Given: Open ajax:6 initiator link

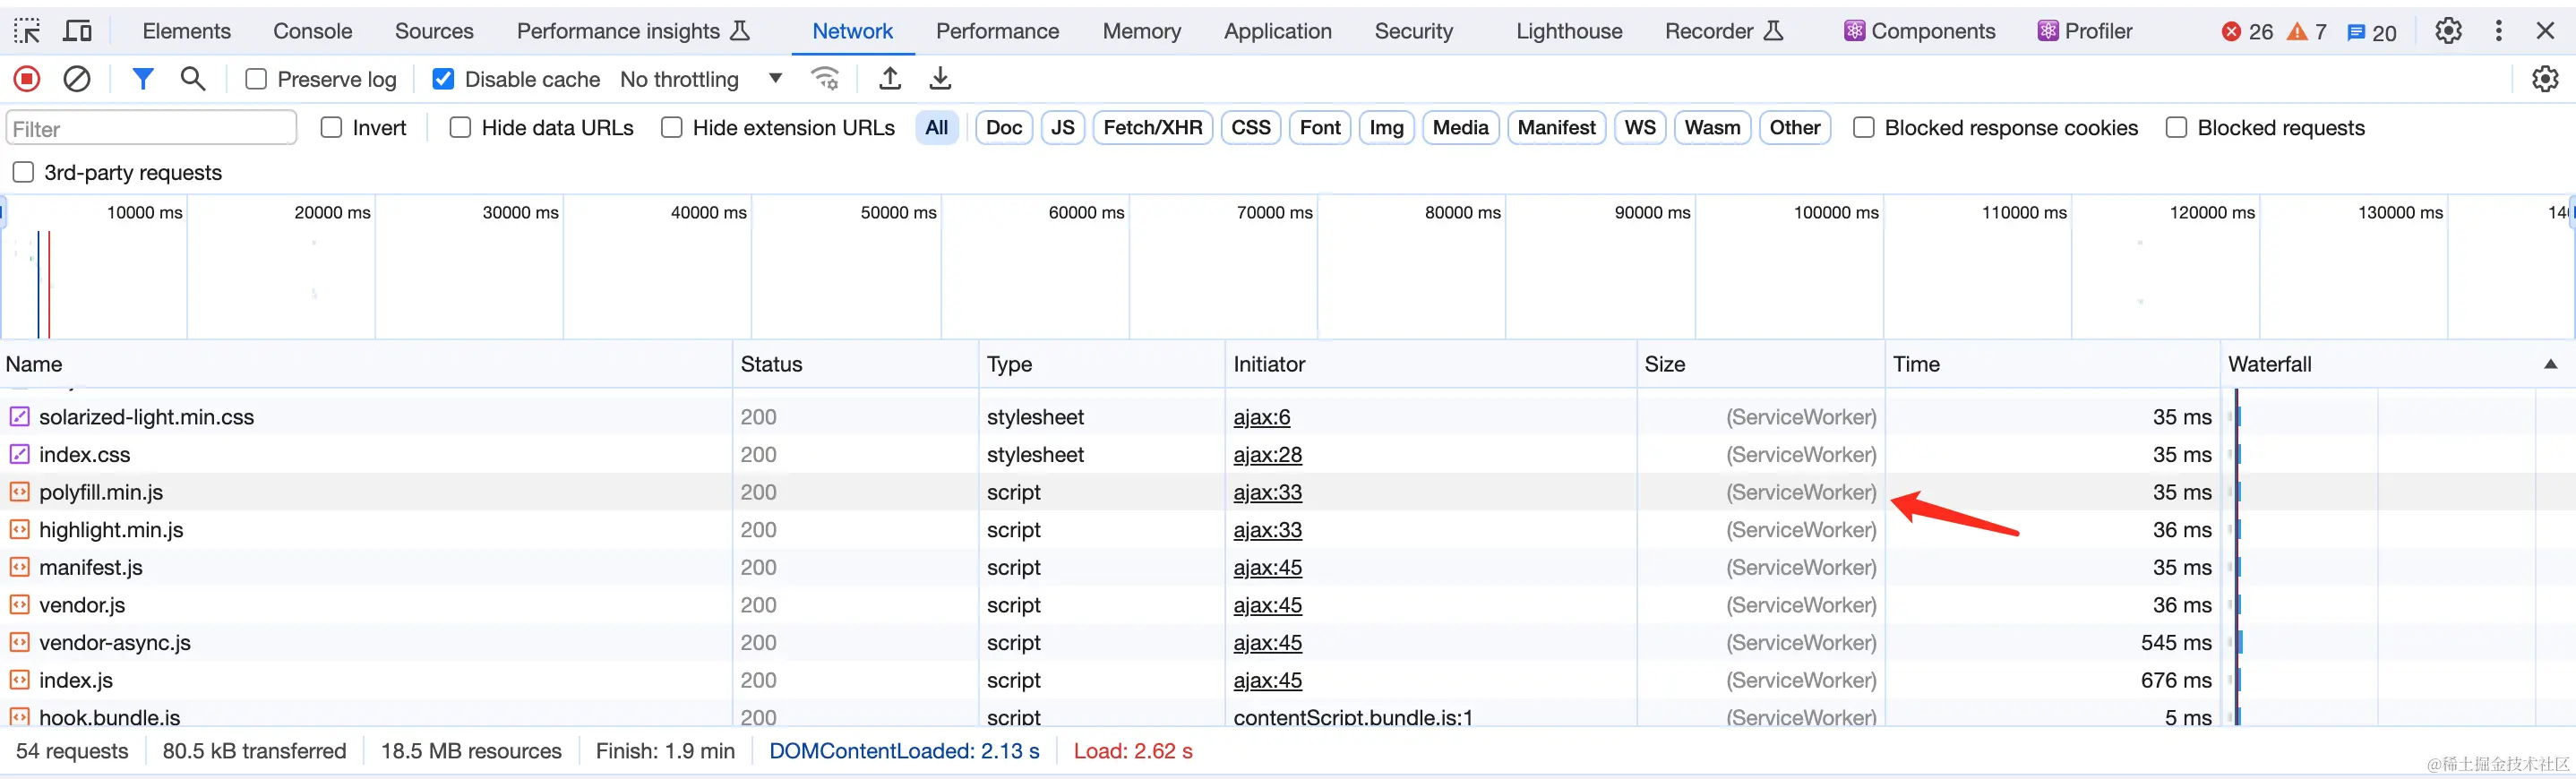Looking at the screenshot, I should pos(1262,417).
